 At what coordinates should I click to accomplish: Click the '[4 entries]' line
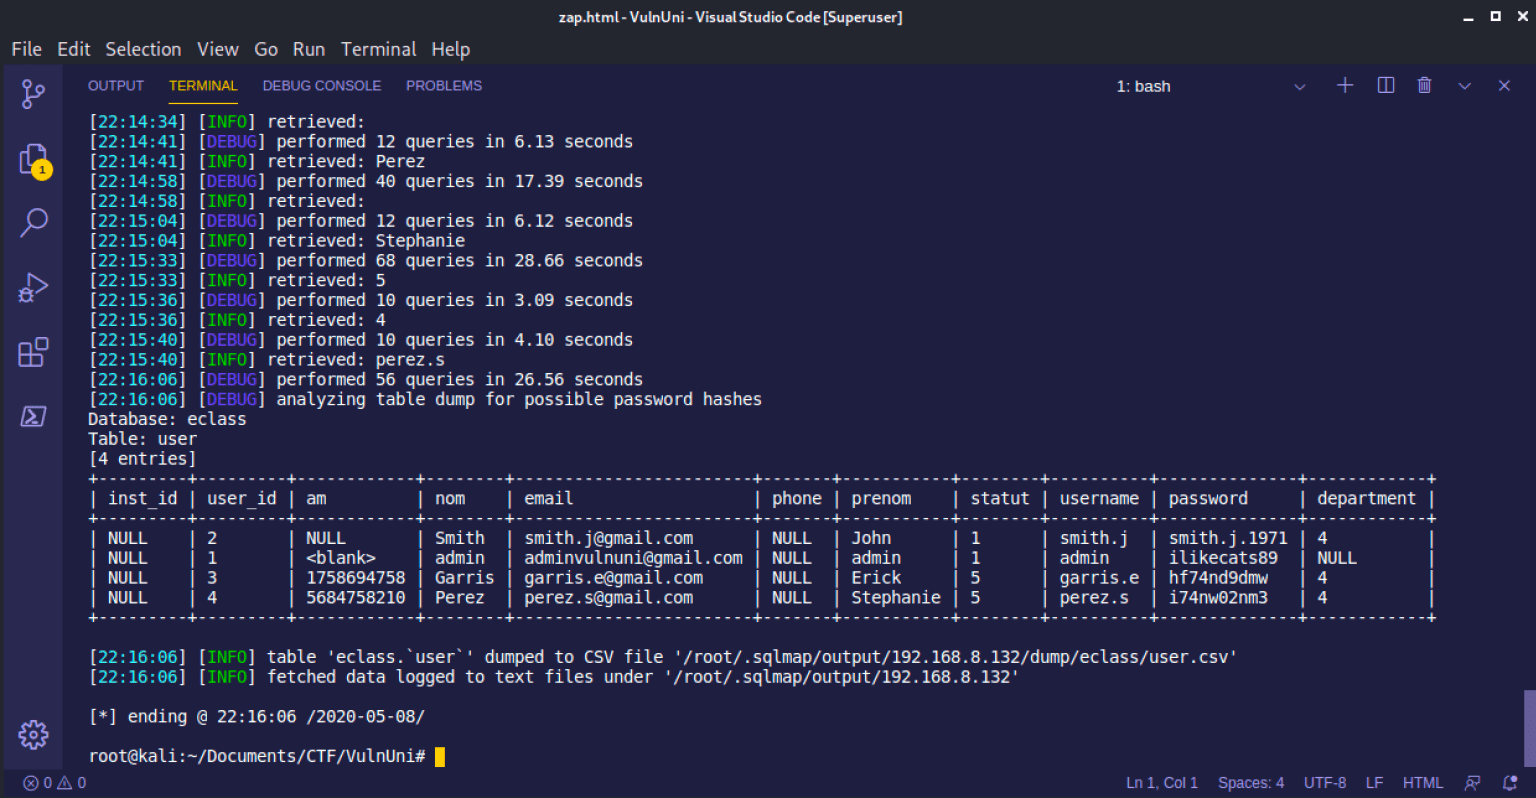coord(143,459)
